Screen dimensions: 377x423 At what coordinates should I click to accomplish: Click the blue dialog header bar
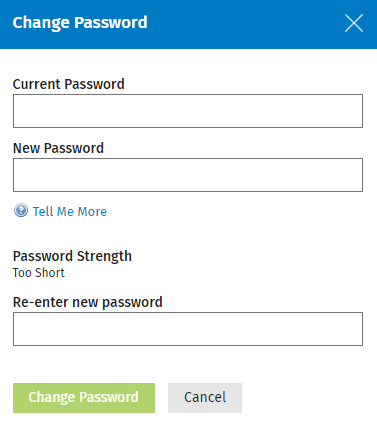188,24
